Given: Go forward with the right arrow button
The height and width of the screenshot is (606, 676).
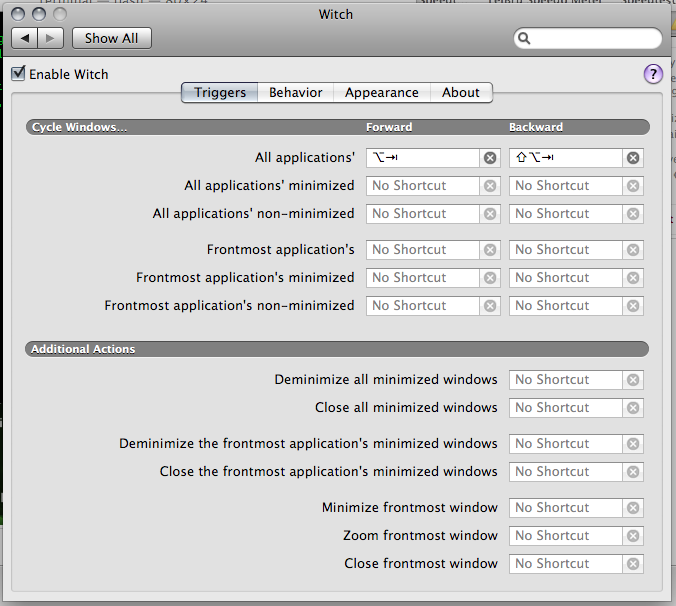Looking at the screenshot, I should click(x=51, y=38).
